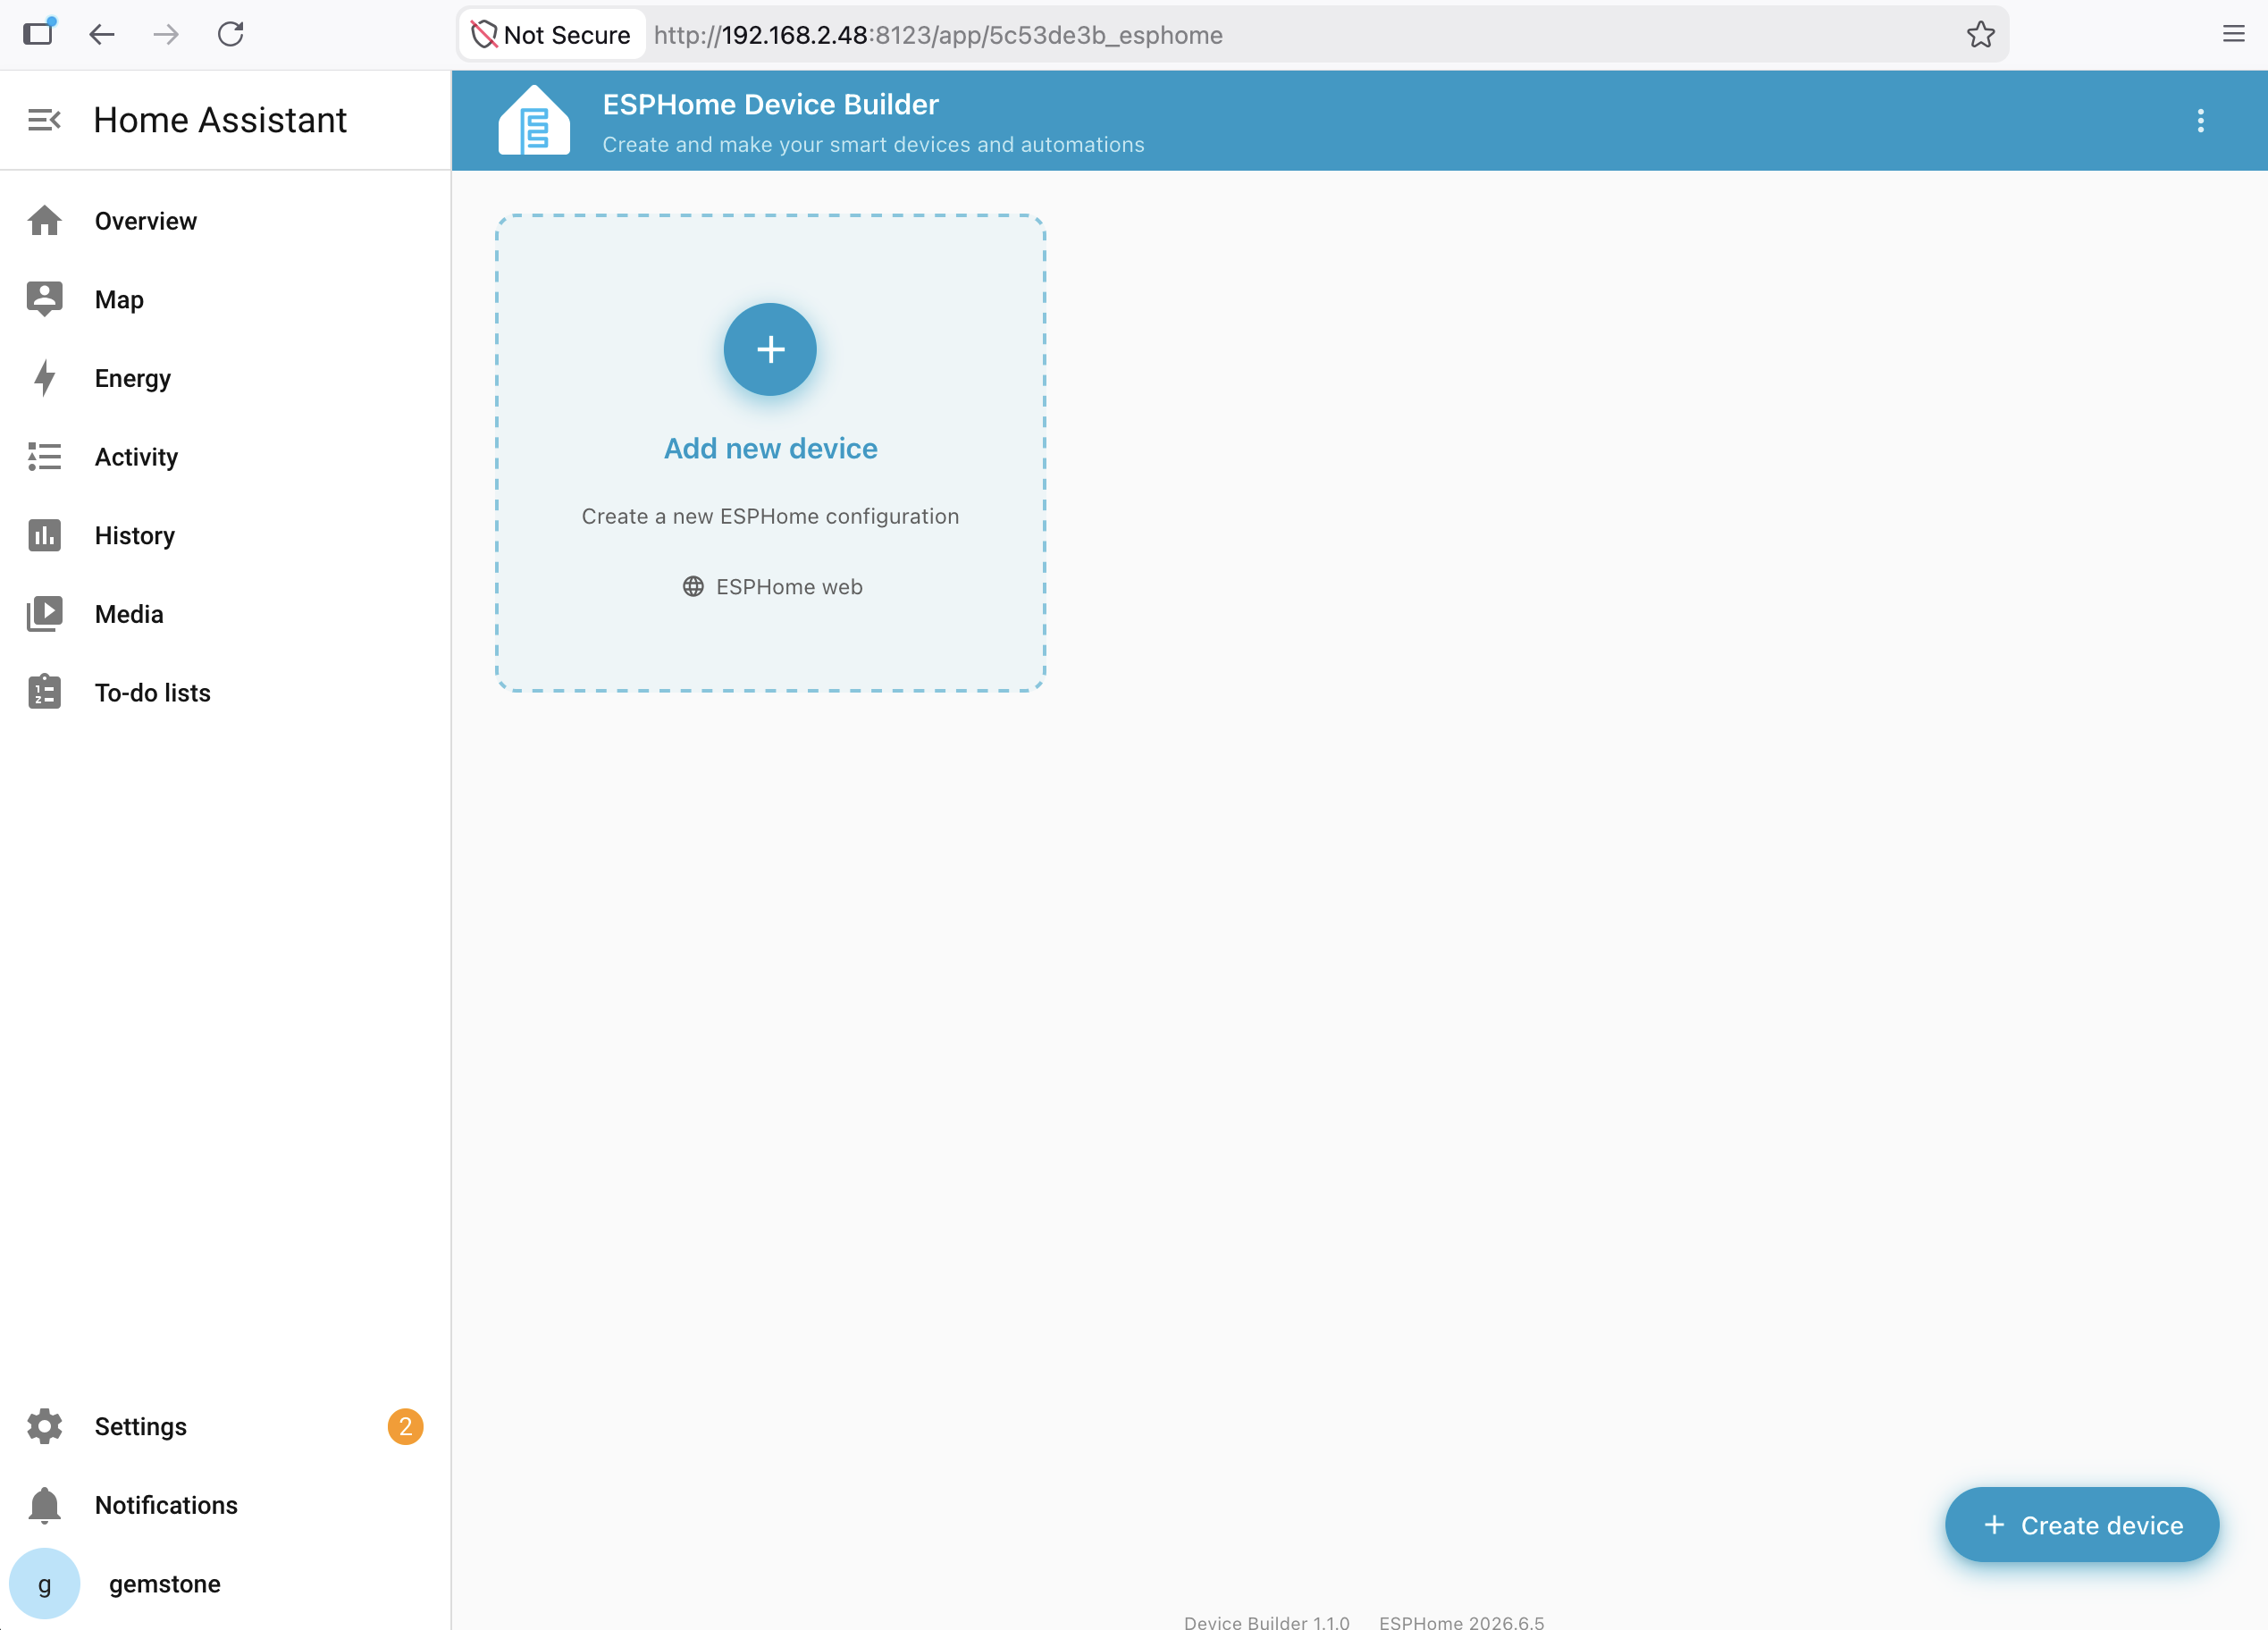Select the Activity menu label
This screenshot has height=1630, width=2268.
pos(136,457)
